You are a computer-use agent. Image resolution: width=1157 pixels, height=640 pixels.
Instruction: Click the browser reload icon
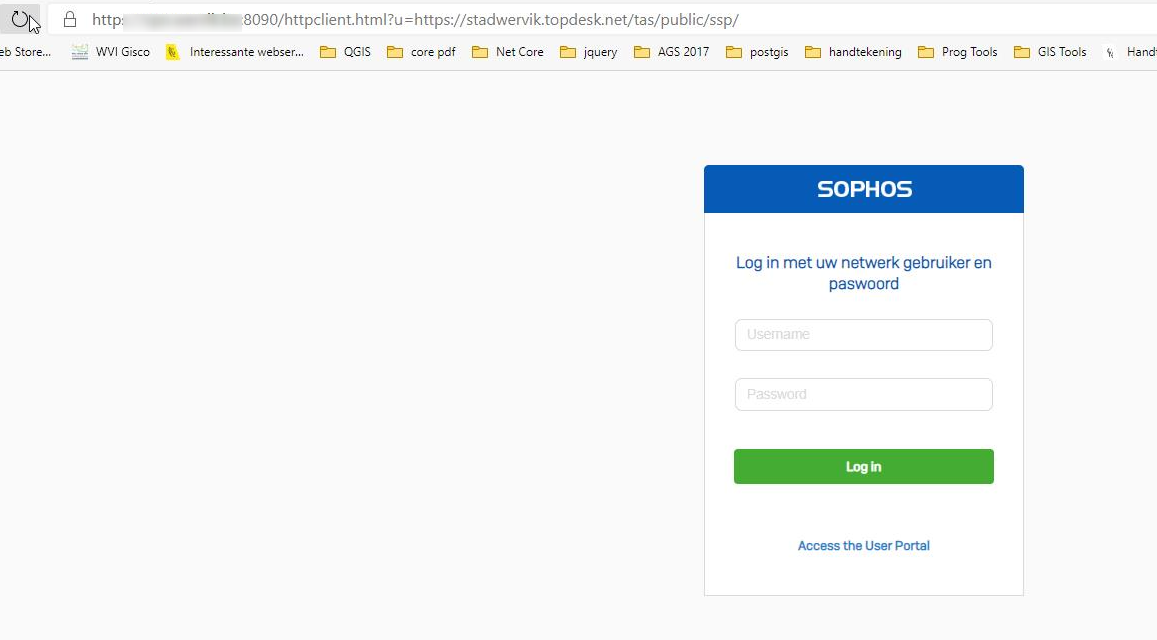20,19
